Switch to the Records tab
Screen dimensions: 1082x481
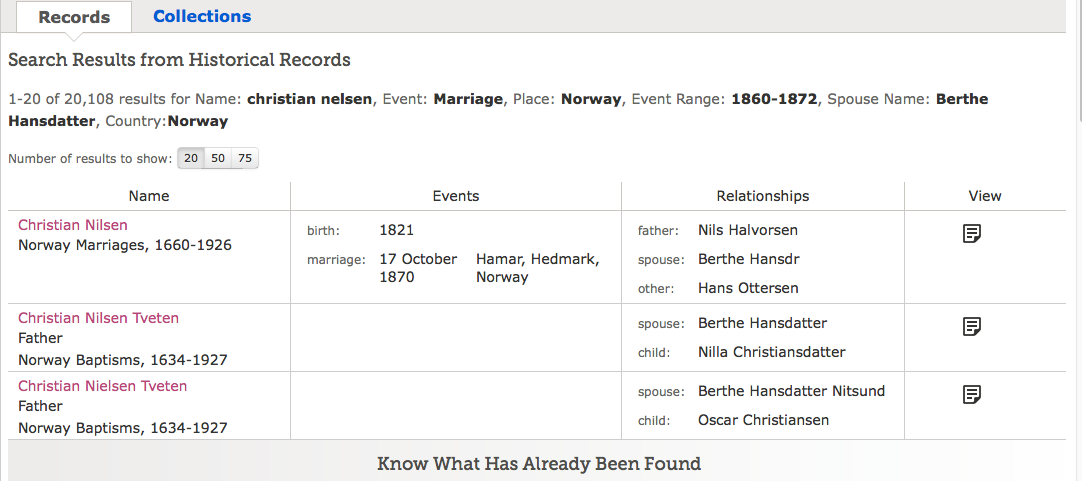coord(74,17)
